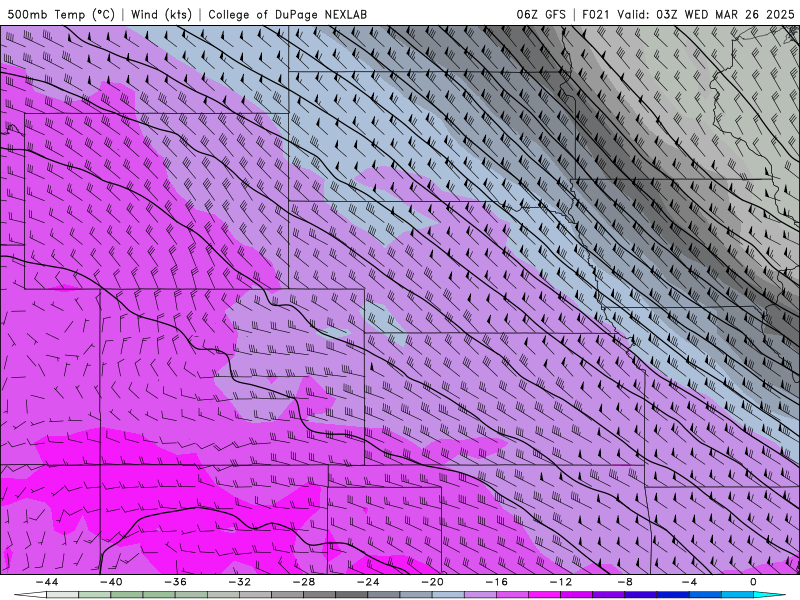800x600 pixels.
Task: Click the "Valid: 03Z WED MAR 26 2025" text
Action: (x=706, y=14)
